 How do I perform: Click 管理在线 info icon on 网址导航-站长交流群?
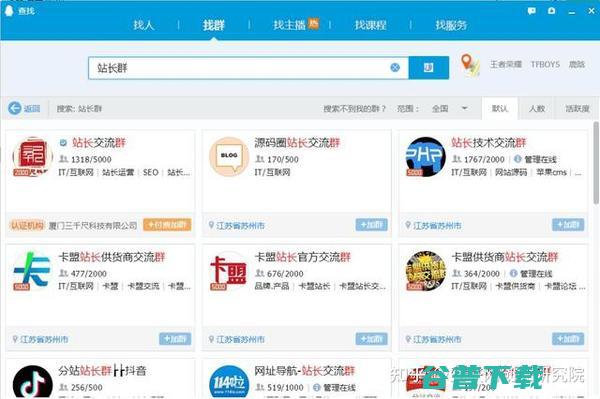point(317,388)
